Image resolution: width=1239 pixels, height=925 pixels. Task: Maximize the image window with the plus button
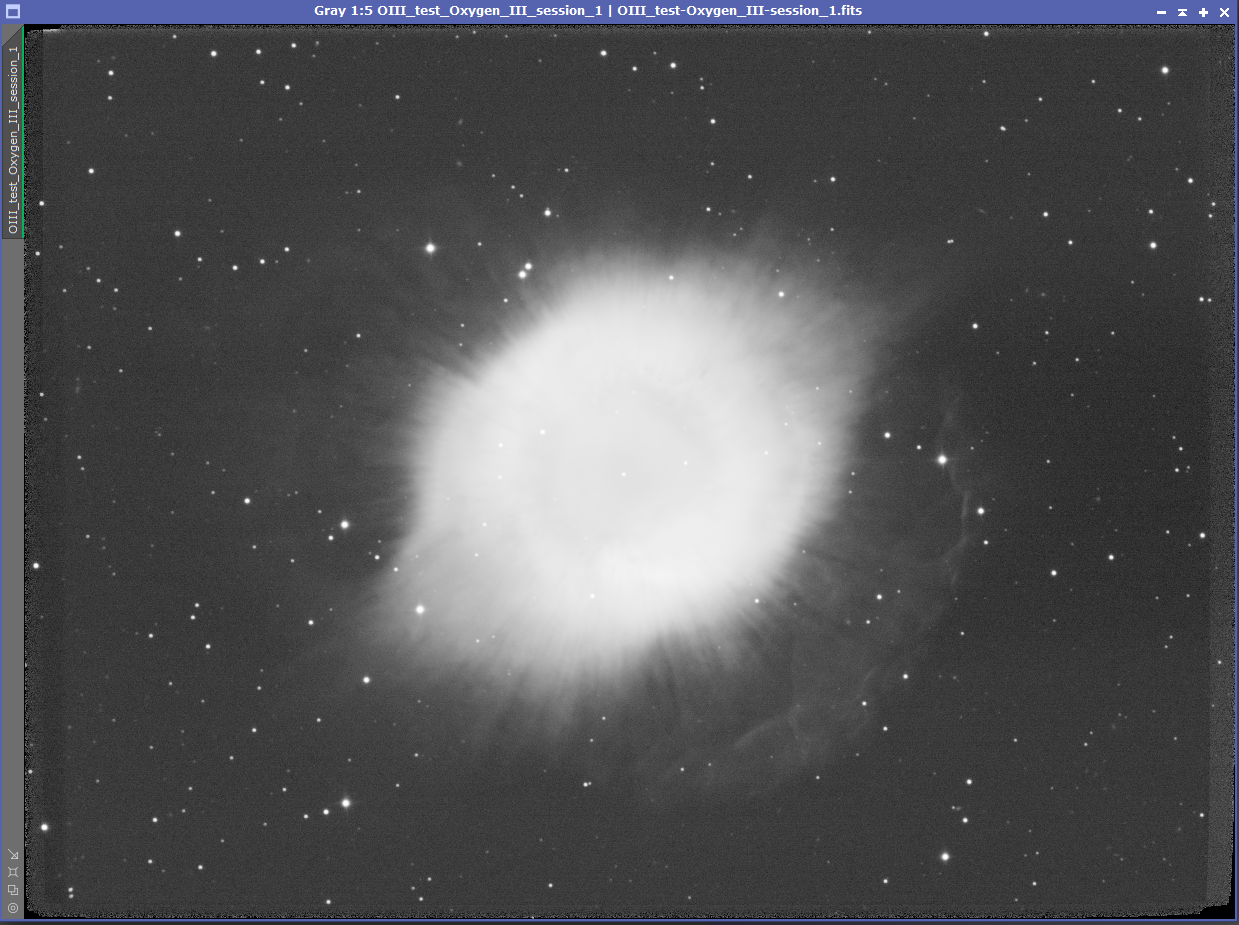[1203, 11]
